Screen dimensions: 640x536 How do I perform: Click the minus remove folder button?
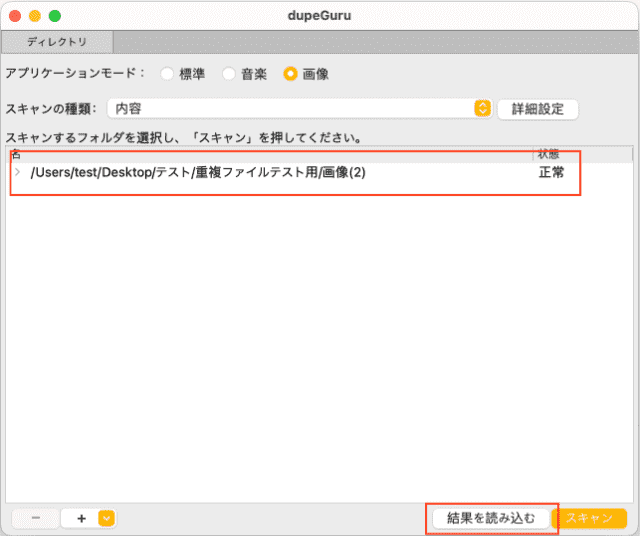36,518
